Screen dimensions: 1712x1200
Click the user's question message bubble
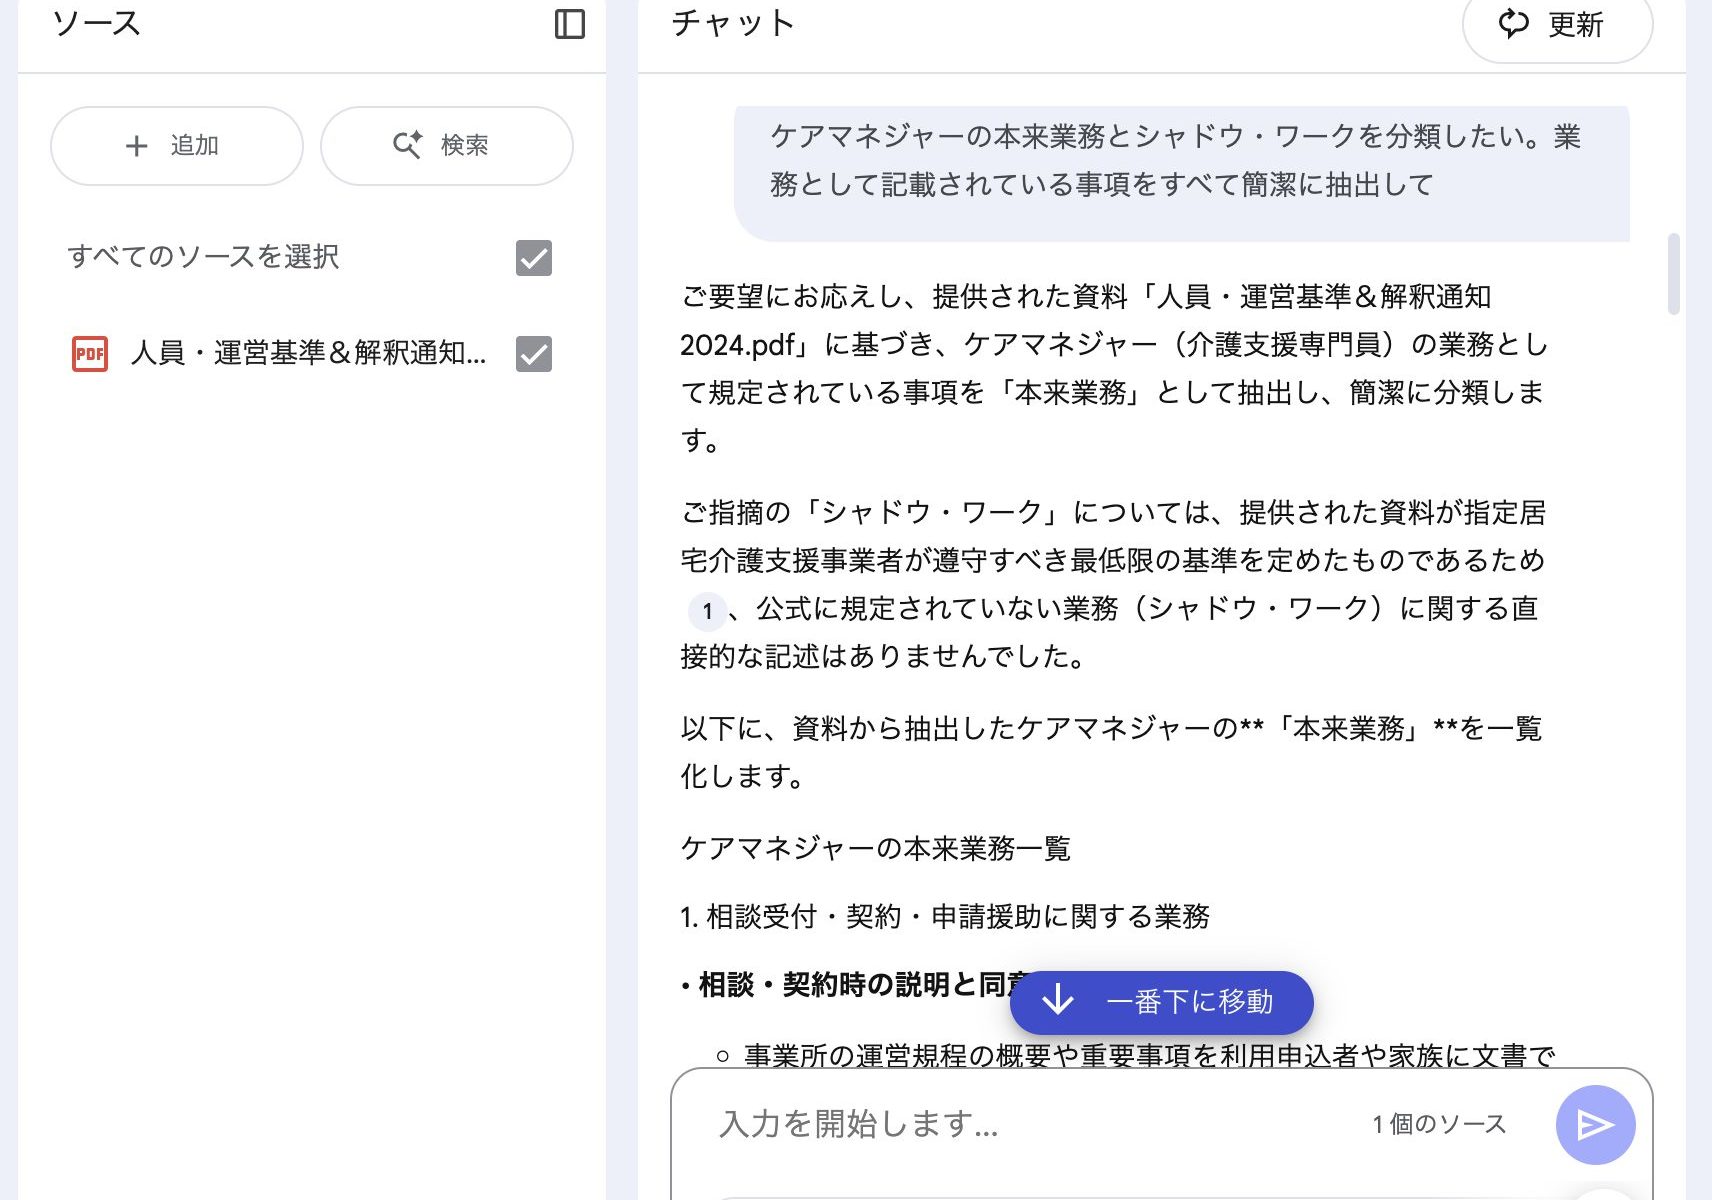pyautogui.click(x=1180, y=162)
